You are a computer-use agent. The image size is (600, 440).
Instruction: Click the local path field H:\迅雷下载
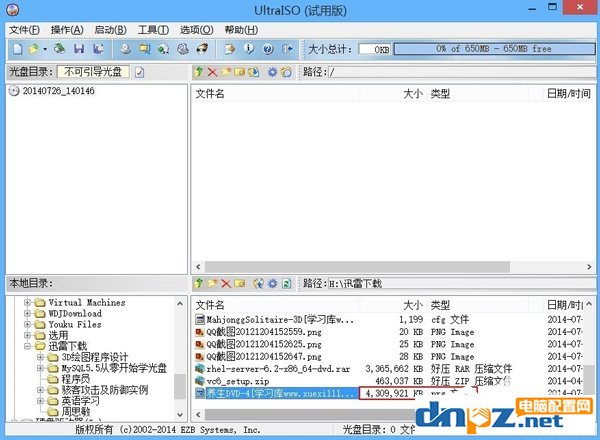[x=461, y=284]
